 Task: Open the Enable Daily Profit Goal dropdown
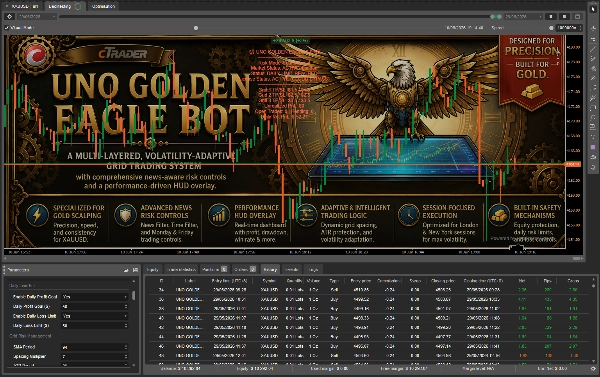[95, 297]
